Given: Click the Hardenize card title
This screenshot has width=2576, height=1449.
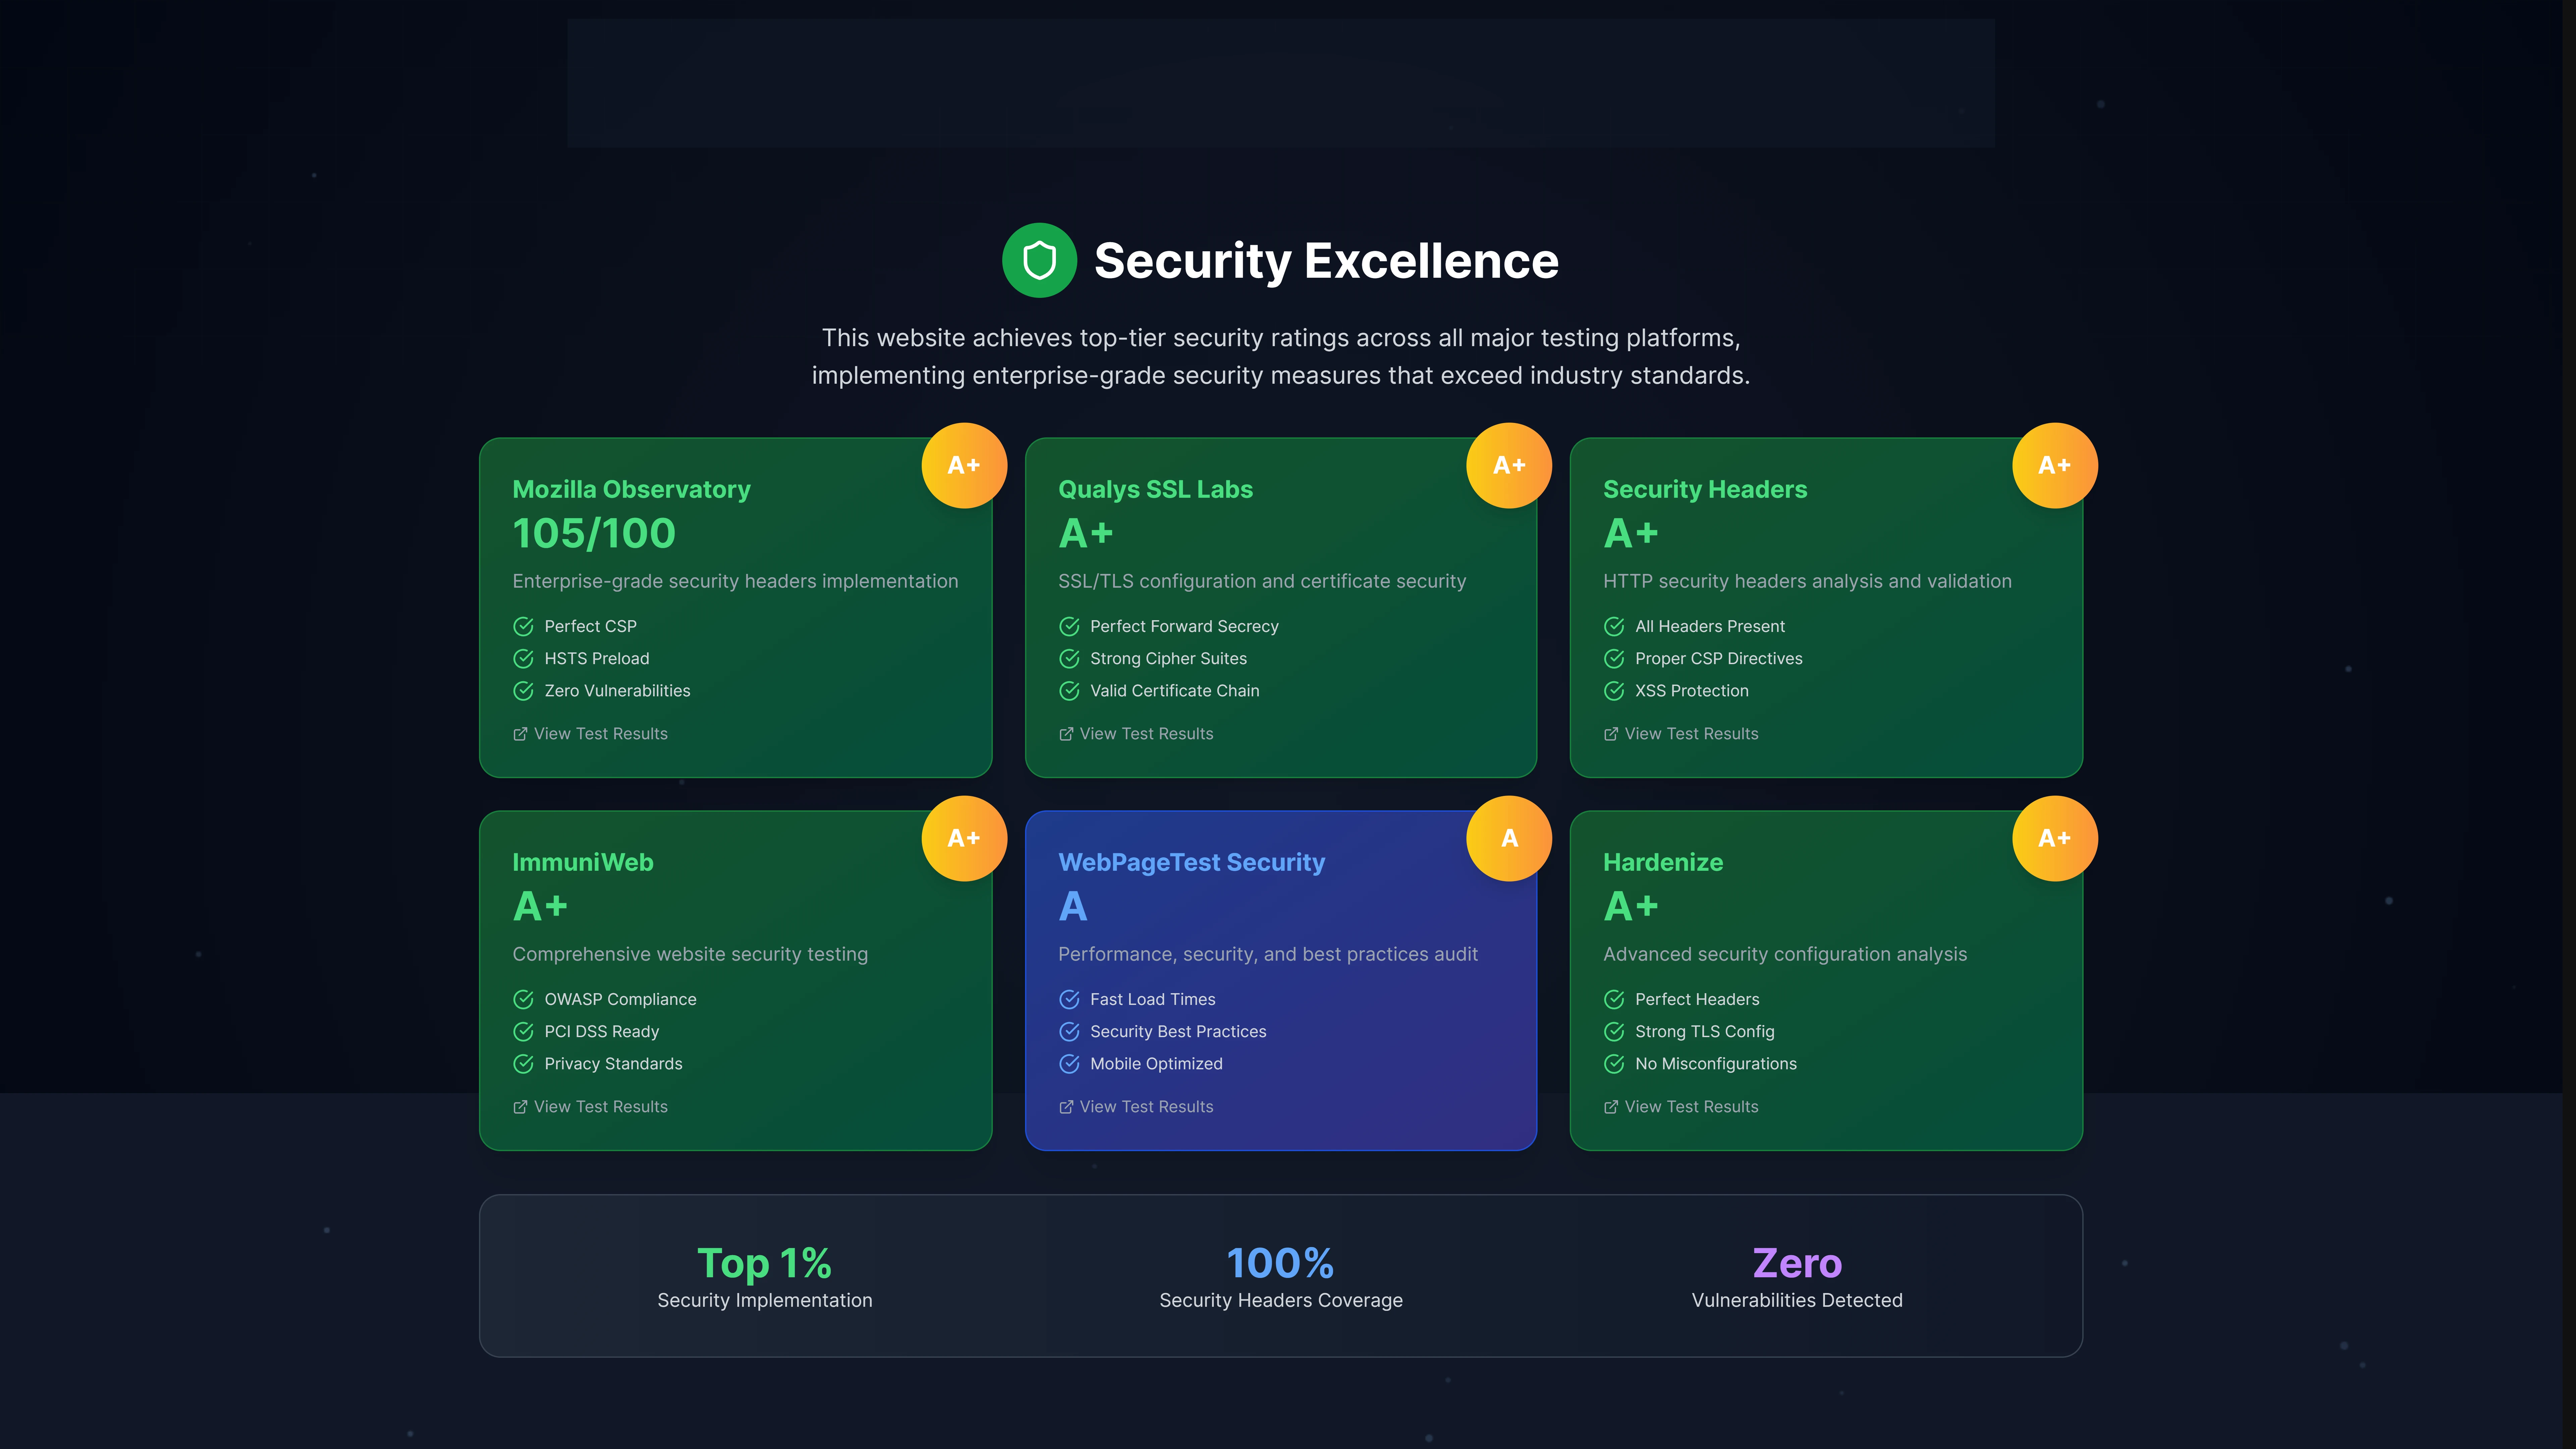Looking at the screenshot, I should [1663, 862].
